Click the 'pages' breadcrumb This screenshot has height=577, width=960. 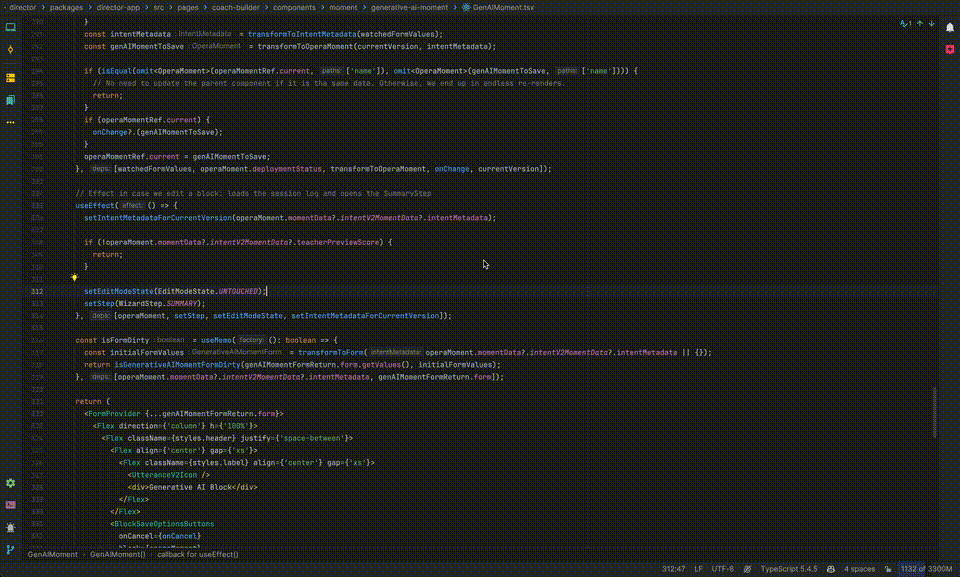click(x=188, y=7)
